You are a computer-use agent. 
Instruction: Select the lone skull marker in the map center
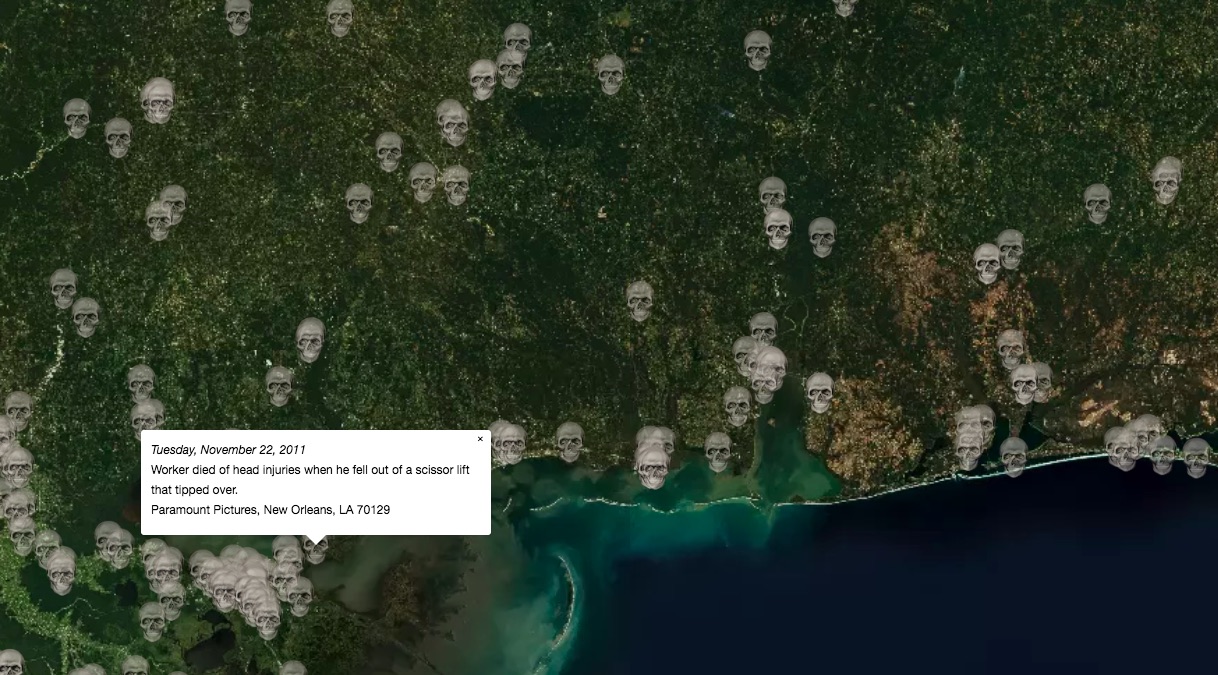click(x=640, y=300)
